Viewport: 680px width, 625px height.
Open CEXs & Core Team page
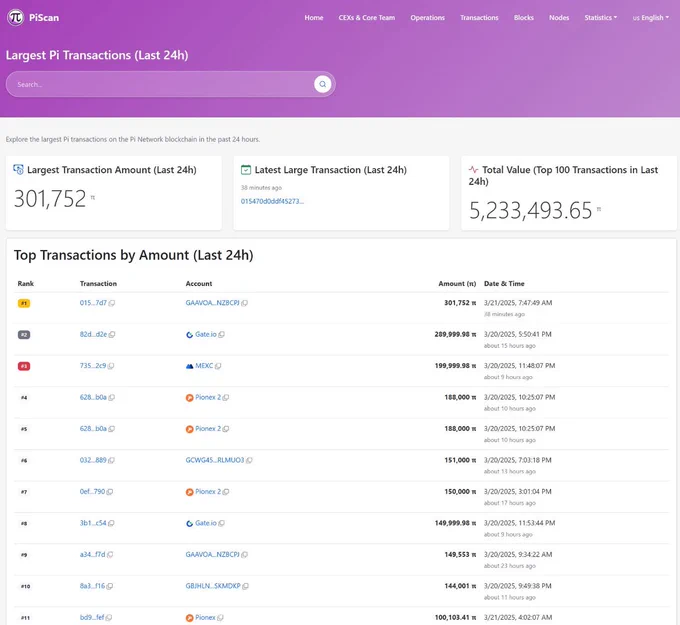pyautogui.click(x=366, y=18)
